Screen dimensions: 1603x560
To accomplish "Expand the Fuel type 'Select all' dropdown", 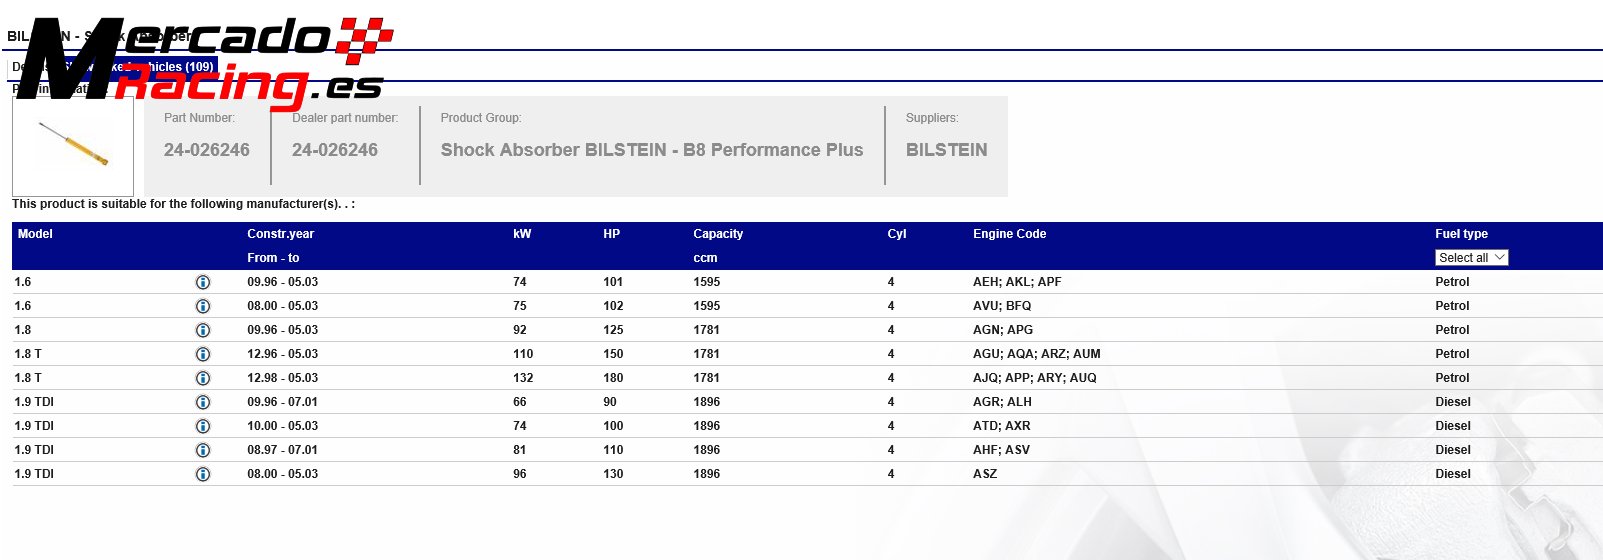I will (1471, 258).
